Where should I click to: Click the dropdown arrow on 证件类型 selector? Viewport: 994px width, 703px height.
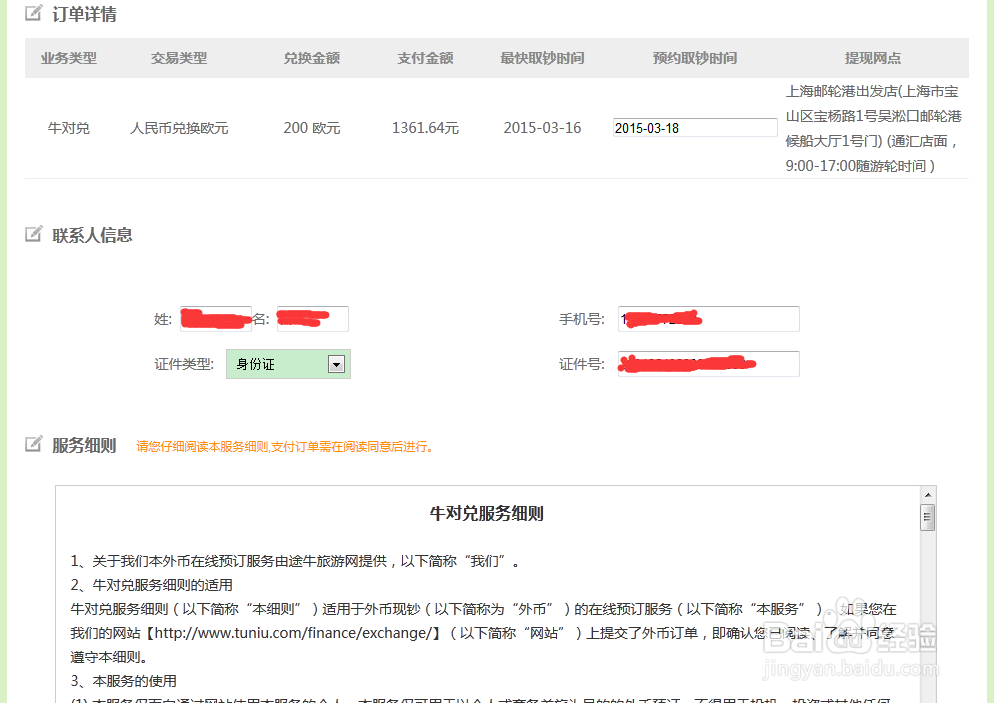point(336,364)
